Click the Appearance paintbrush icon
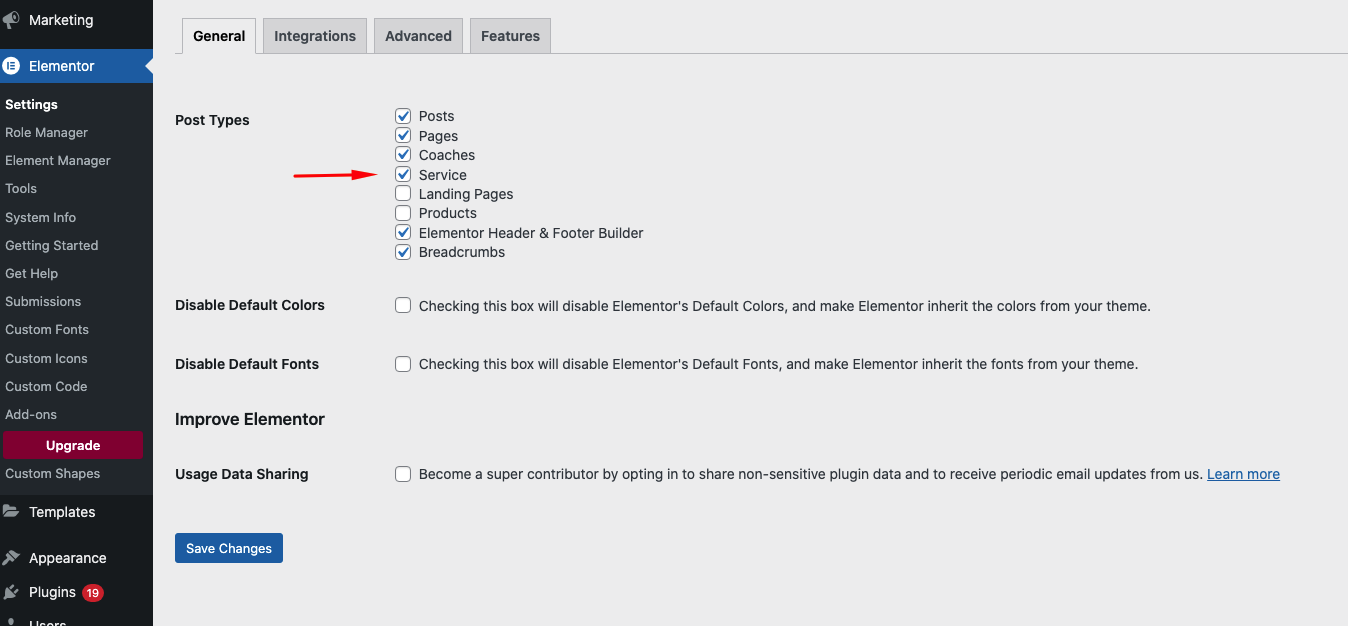 (11, 558)
